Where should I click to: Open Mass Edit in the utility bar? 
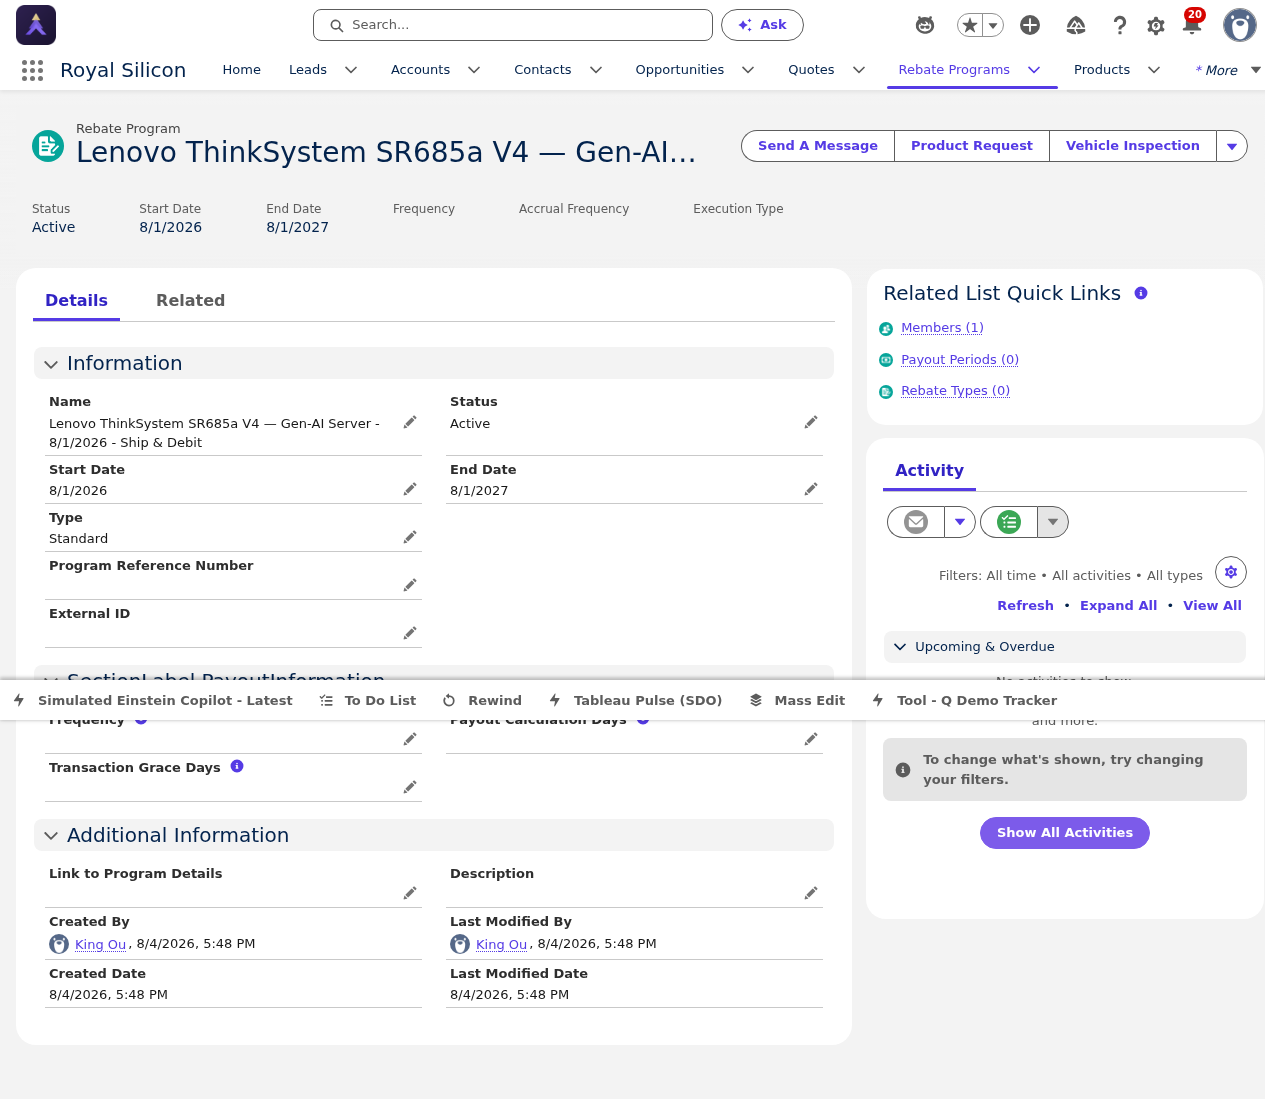pos(797,700)
